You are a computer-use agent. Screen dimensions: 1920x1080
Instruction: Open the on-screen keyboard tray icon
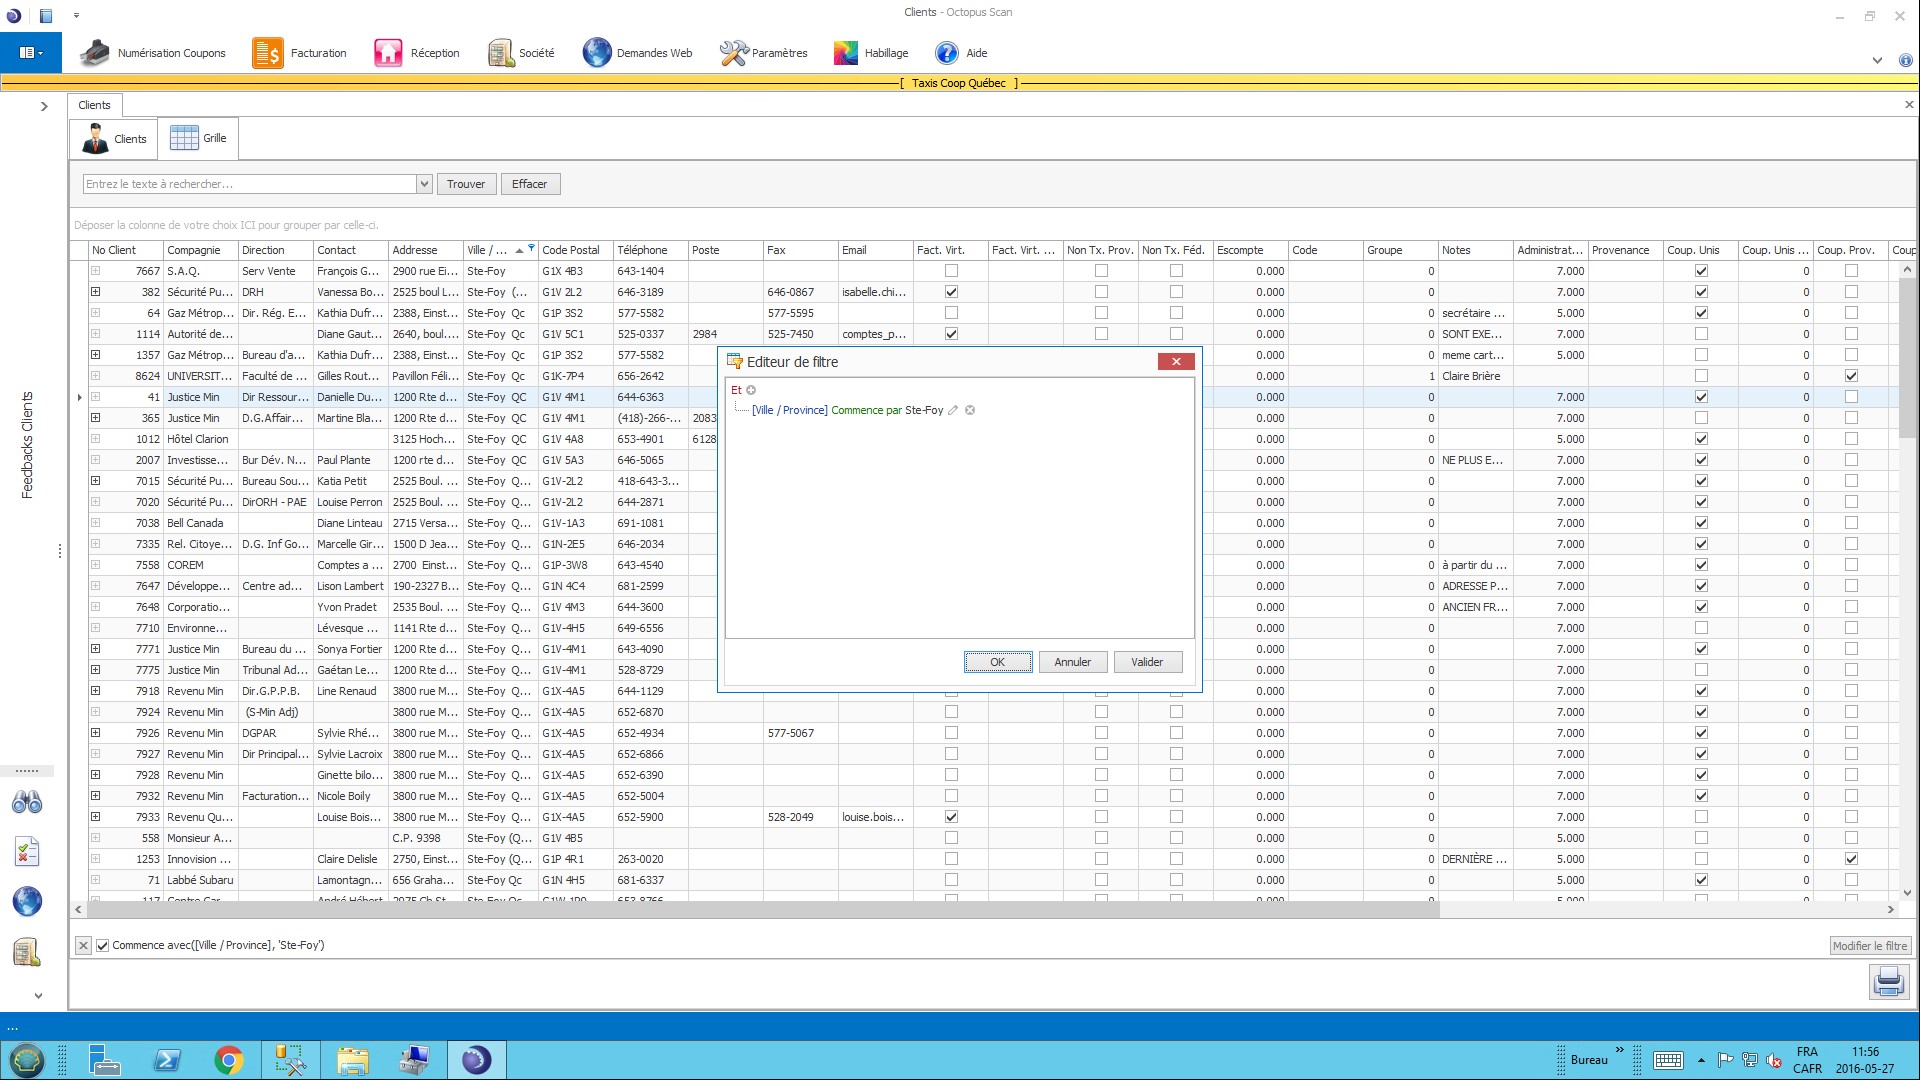[x=1667, y=1060]
